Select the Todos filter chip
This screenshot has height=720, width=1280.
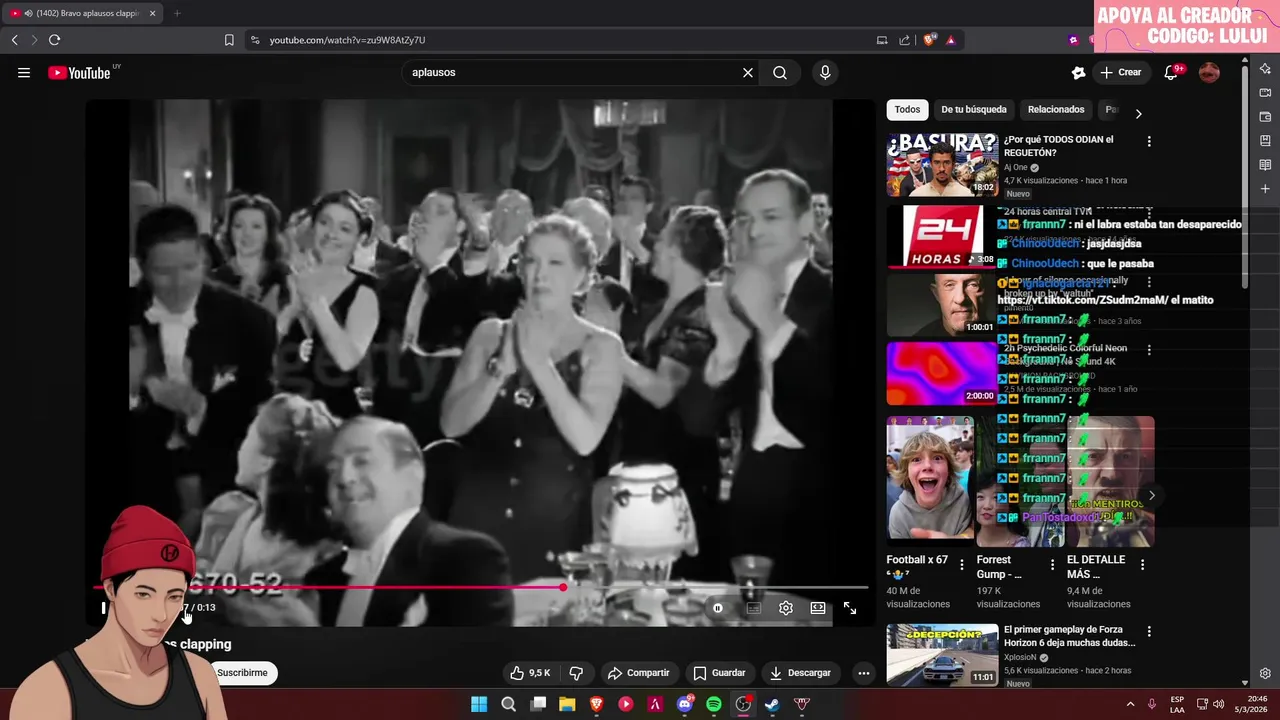[907, 110]
